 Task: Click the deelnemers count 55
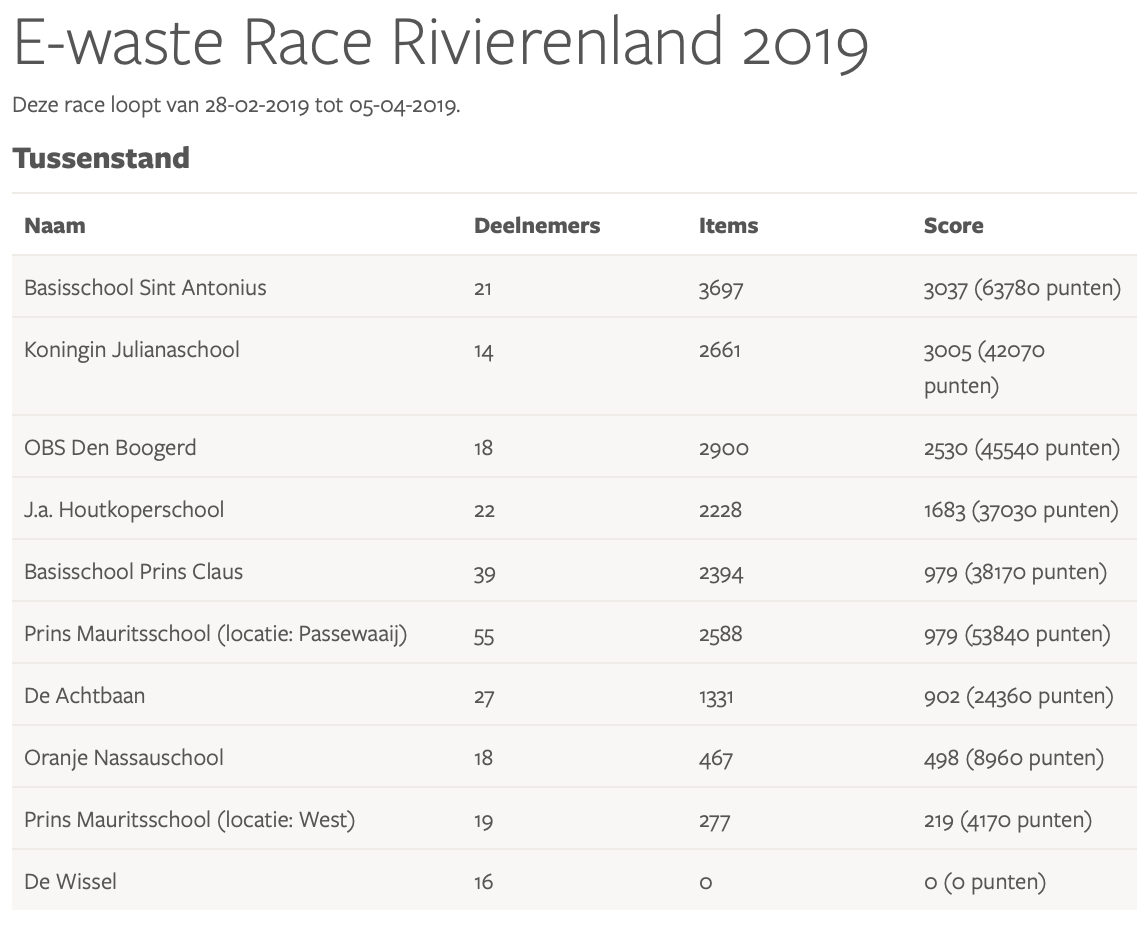tap(484, 636)
